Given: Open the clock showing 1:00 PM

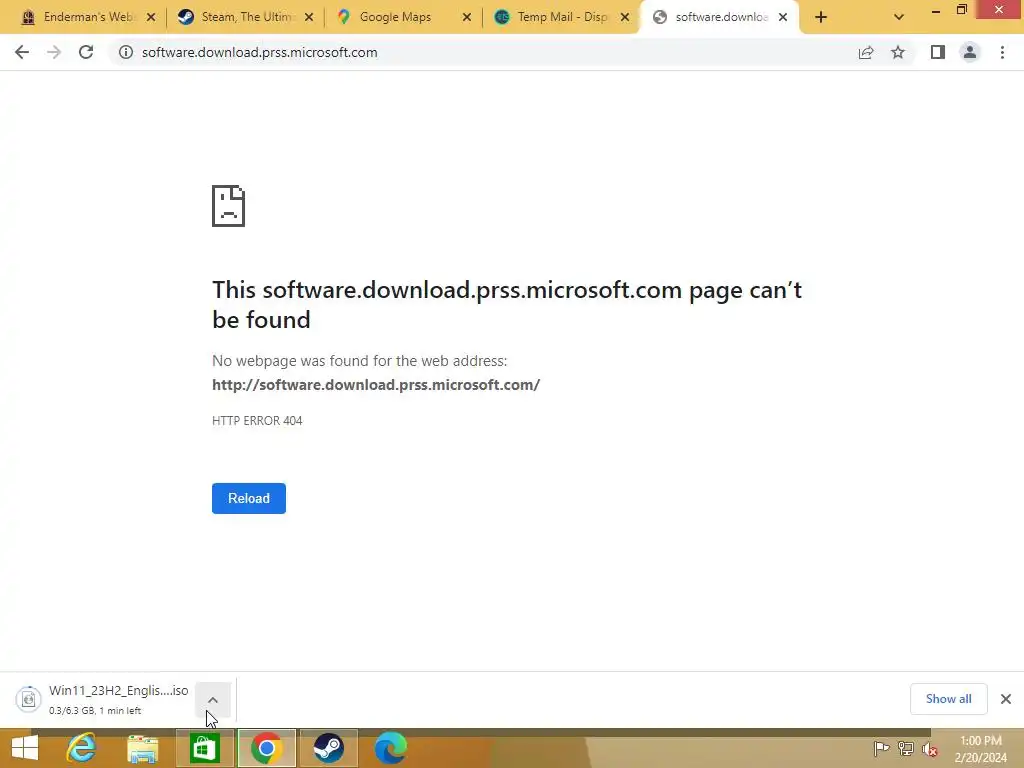Looking at the screenshot, I should coord(980,749).
